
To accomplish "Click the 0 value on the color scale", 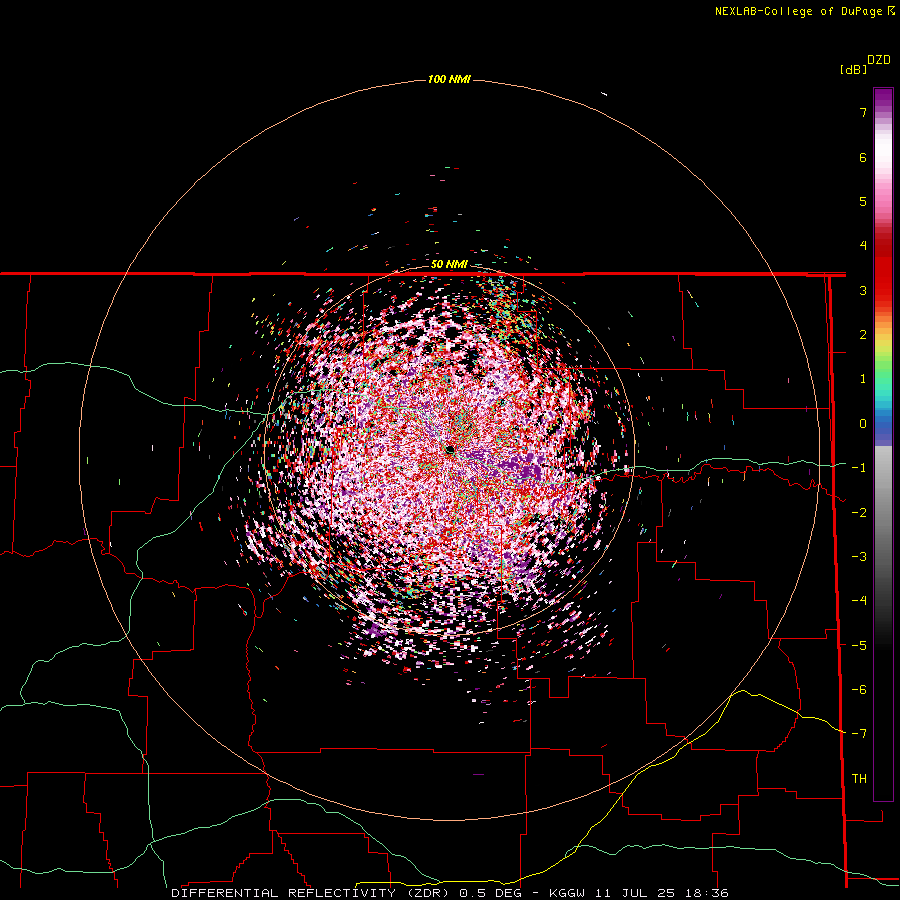I will click(863, 424).
